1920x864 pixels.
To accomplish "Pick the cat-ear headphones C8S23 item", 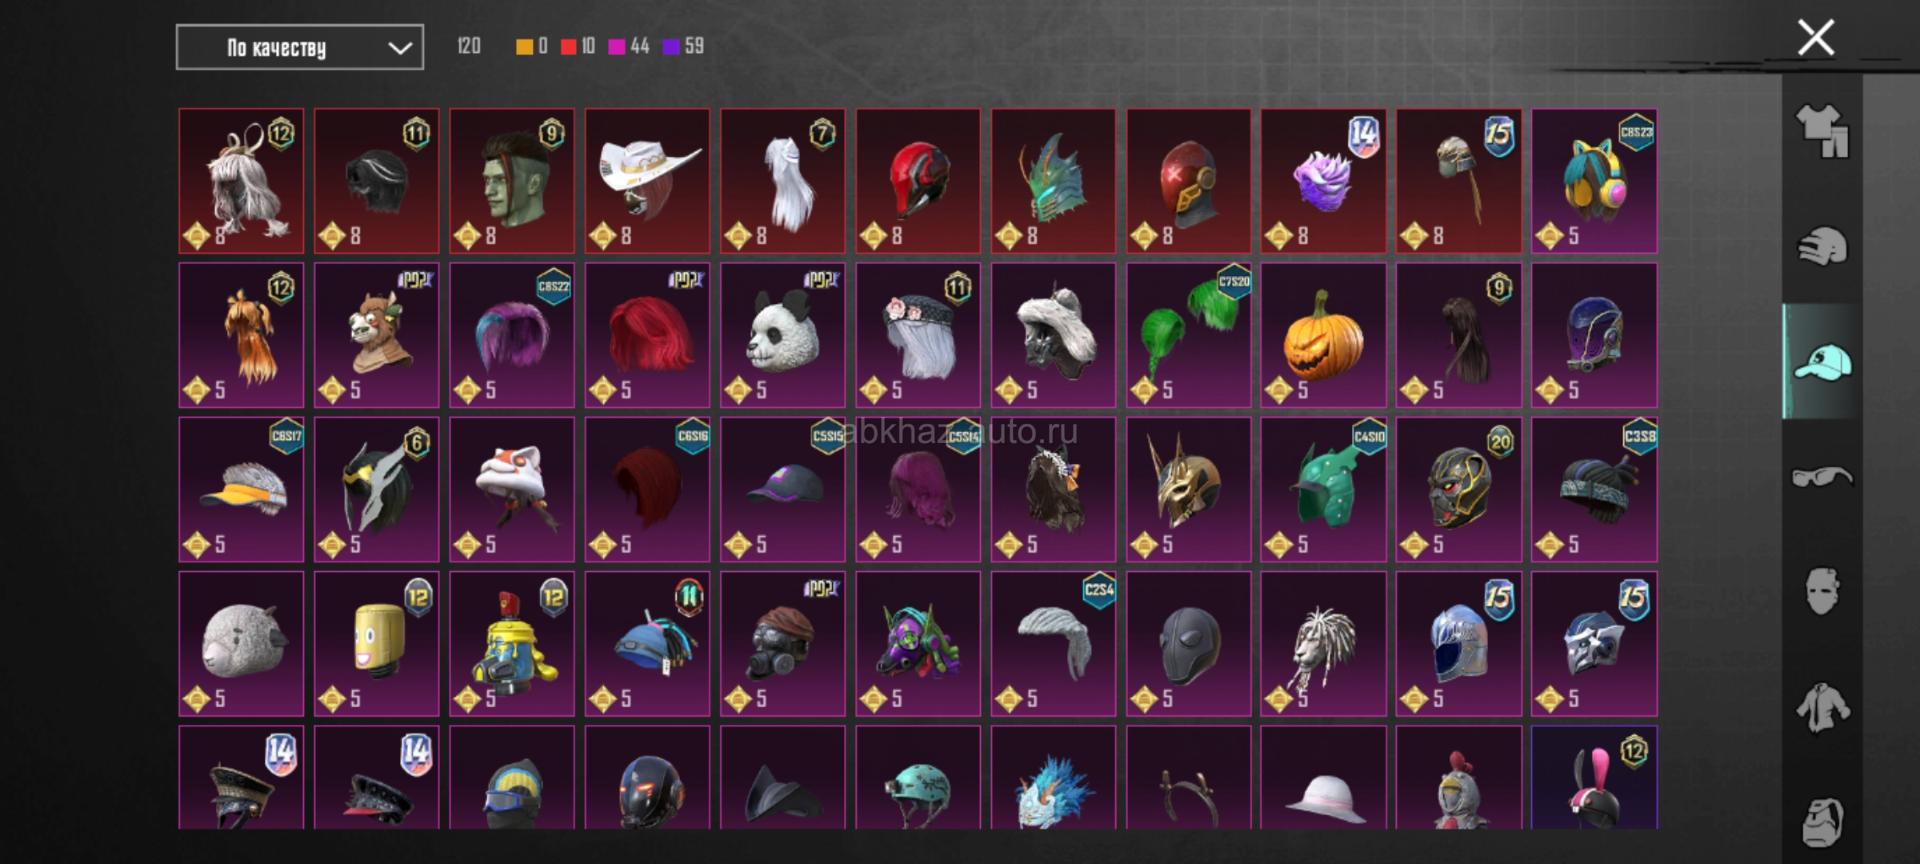I will (x=1594, y=181).
